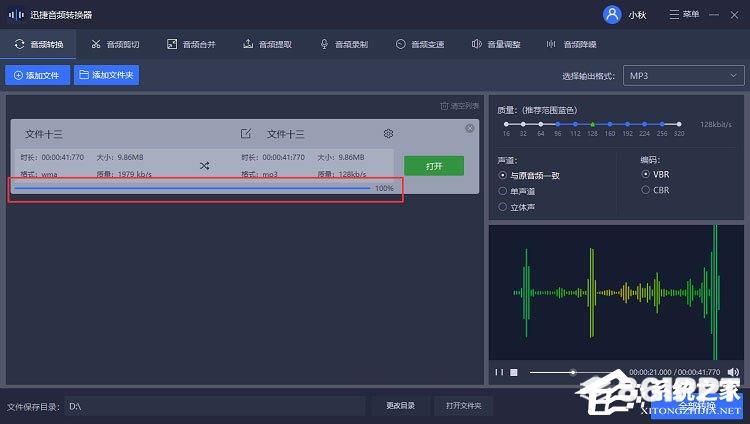The height and width of the screenshot is (424, 750).
Task: Remove file with the X icon
Action: pos(470,128)
